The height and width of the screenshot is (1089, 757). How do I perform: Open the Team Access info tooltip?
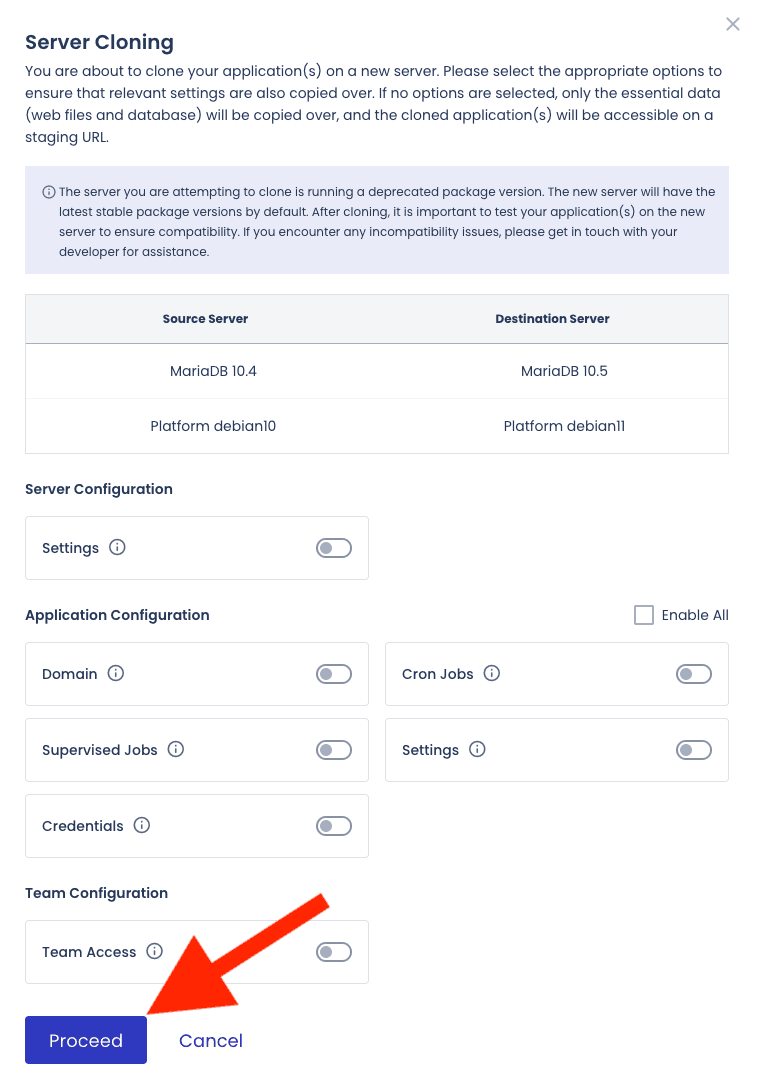(x=154, y=951)
